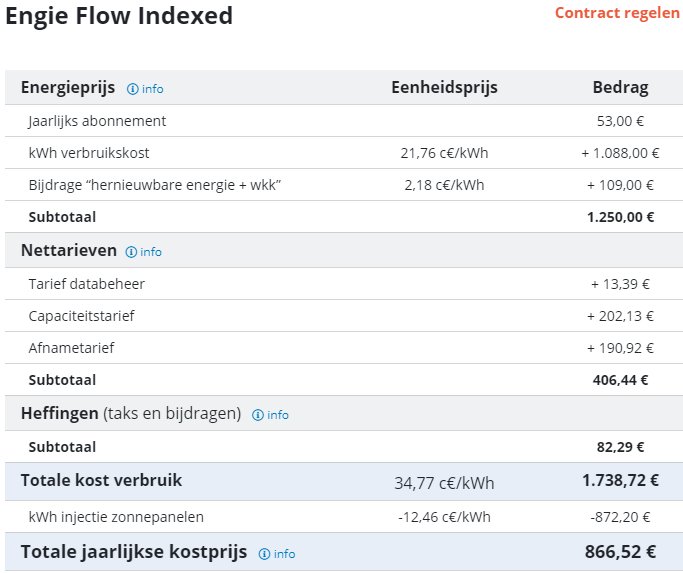Select the Afnametarief label
683x573 pixels.
(x=71, y=348)
